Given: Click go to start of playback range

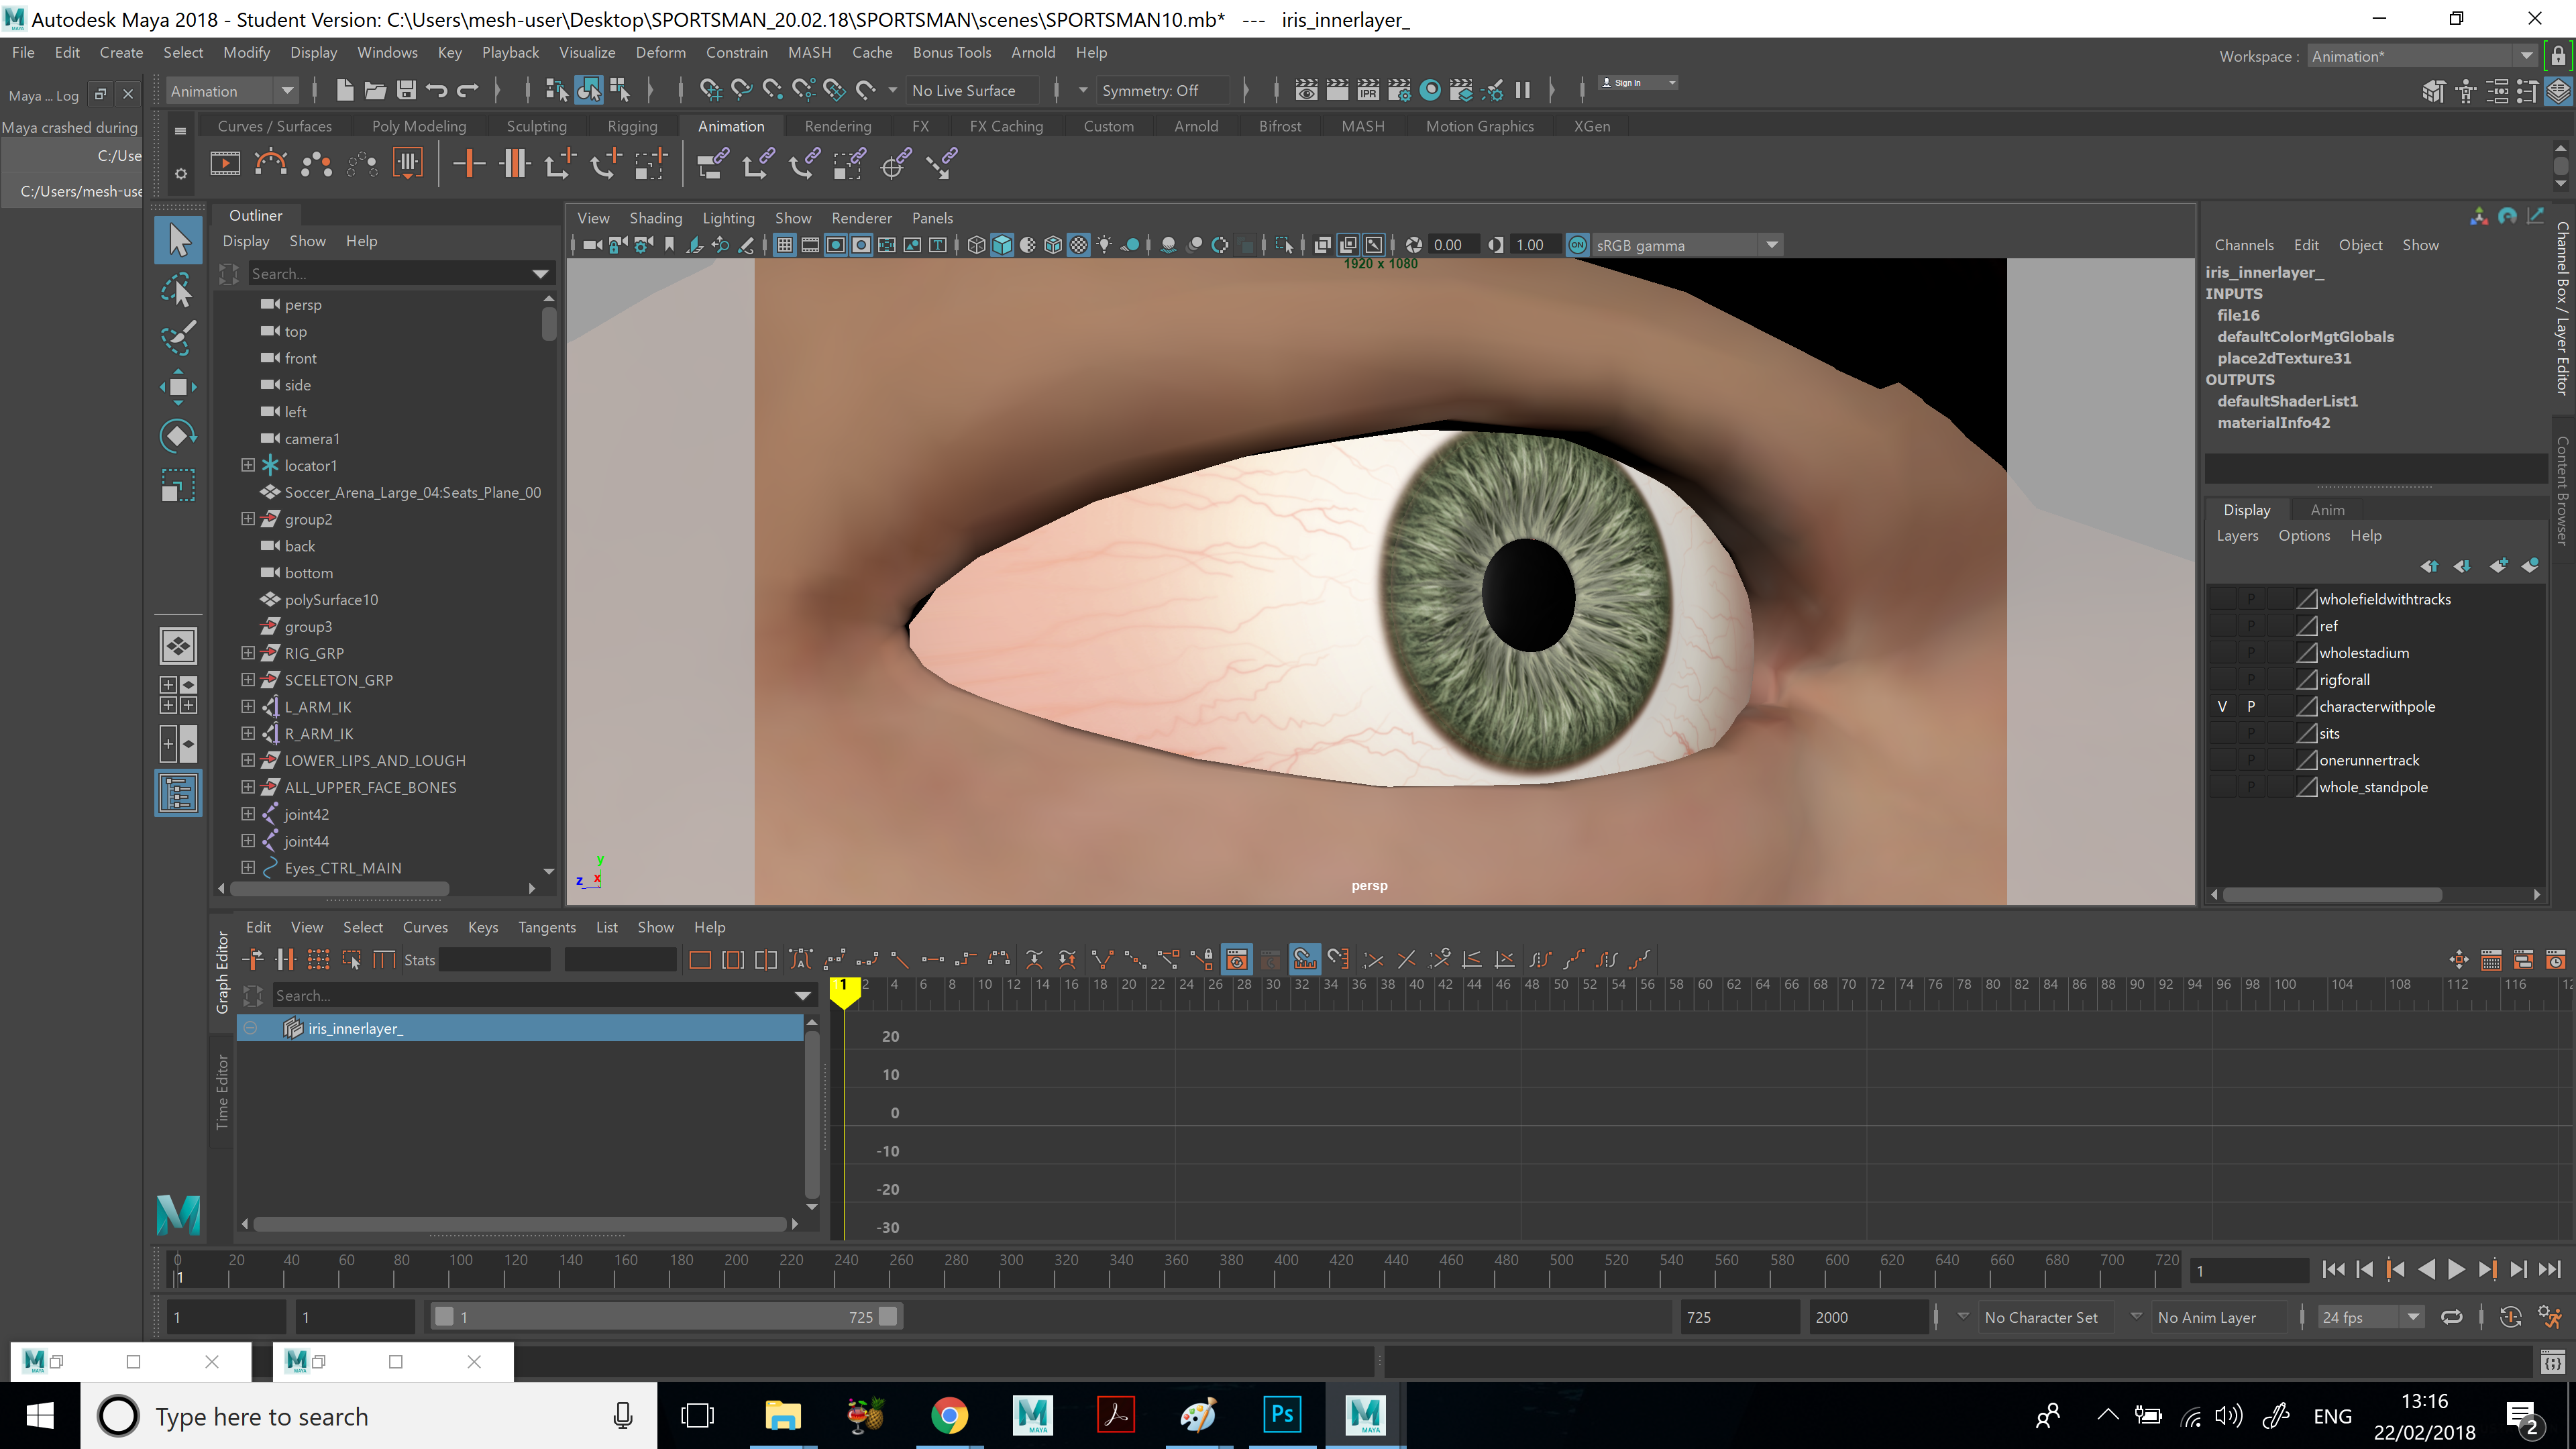Looking at the screenshot, I should [x=2333, y=1270].
